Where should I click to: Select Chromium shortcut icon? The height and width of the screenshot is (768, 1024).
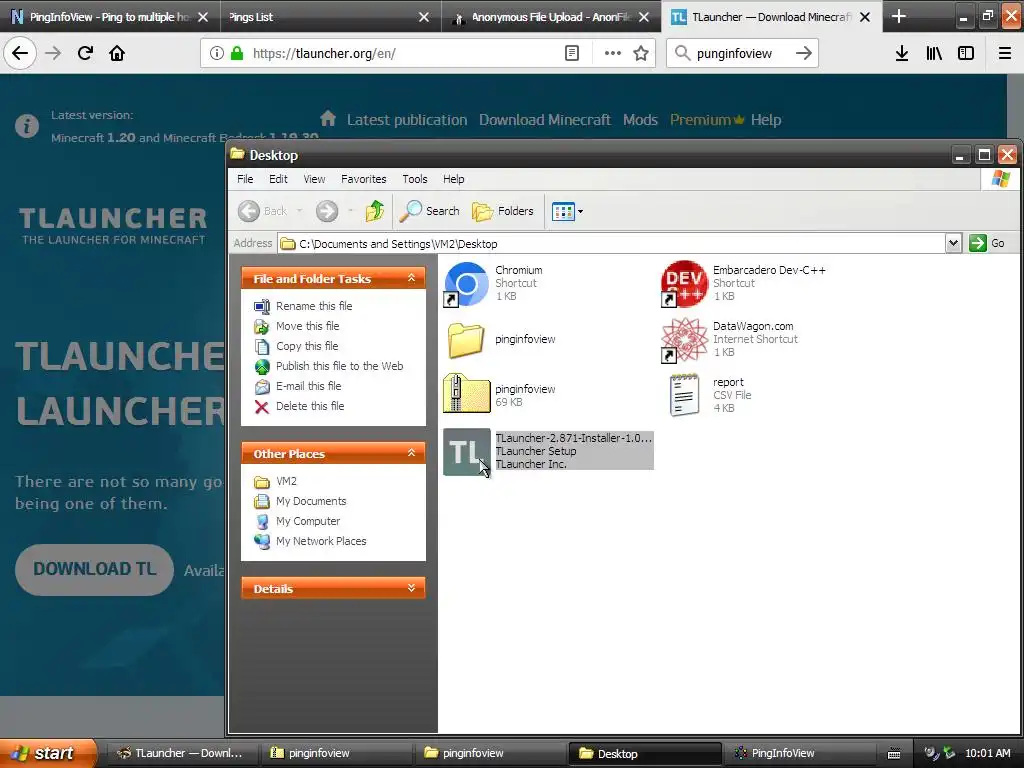tap(466, 284)
